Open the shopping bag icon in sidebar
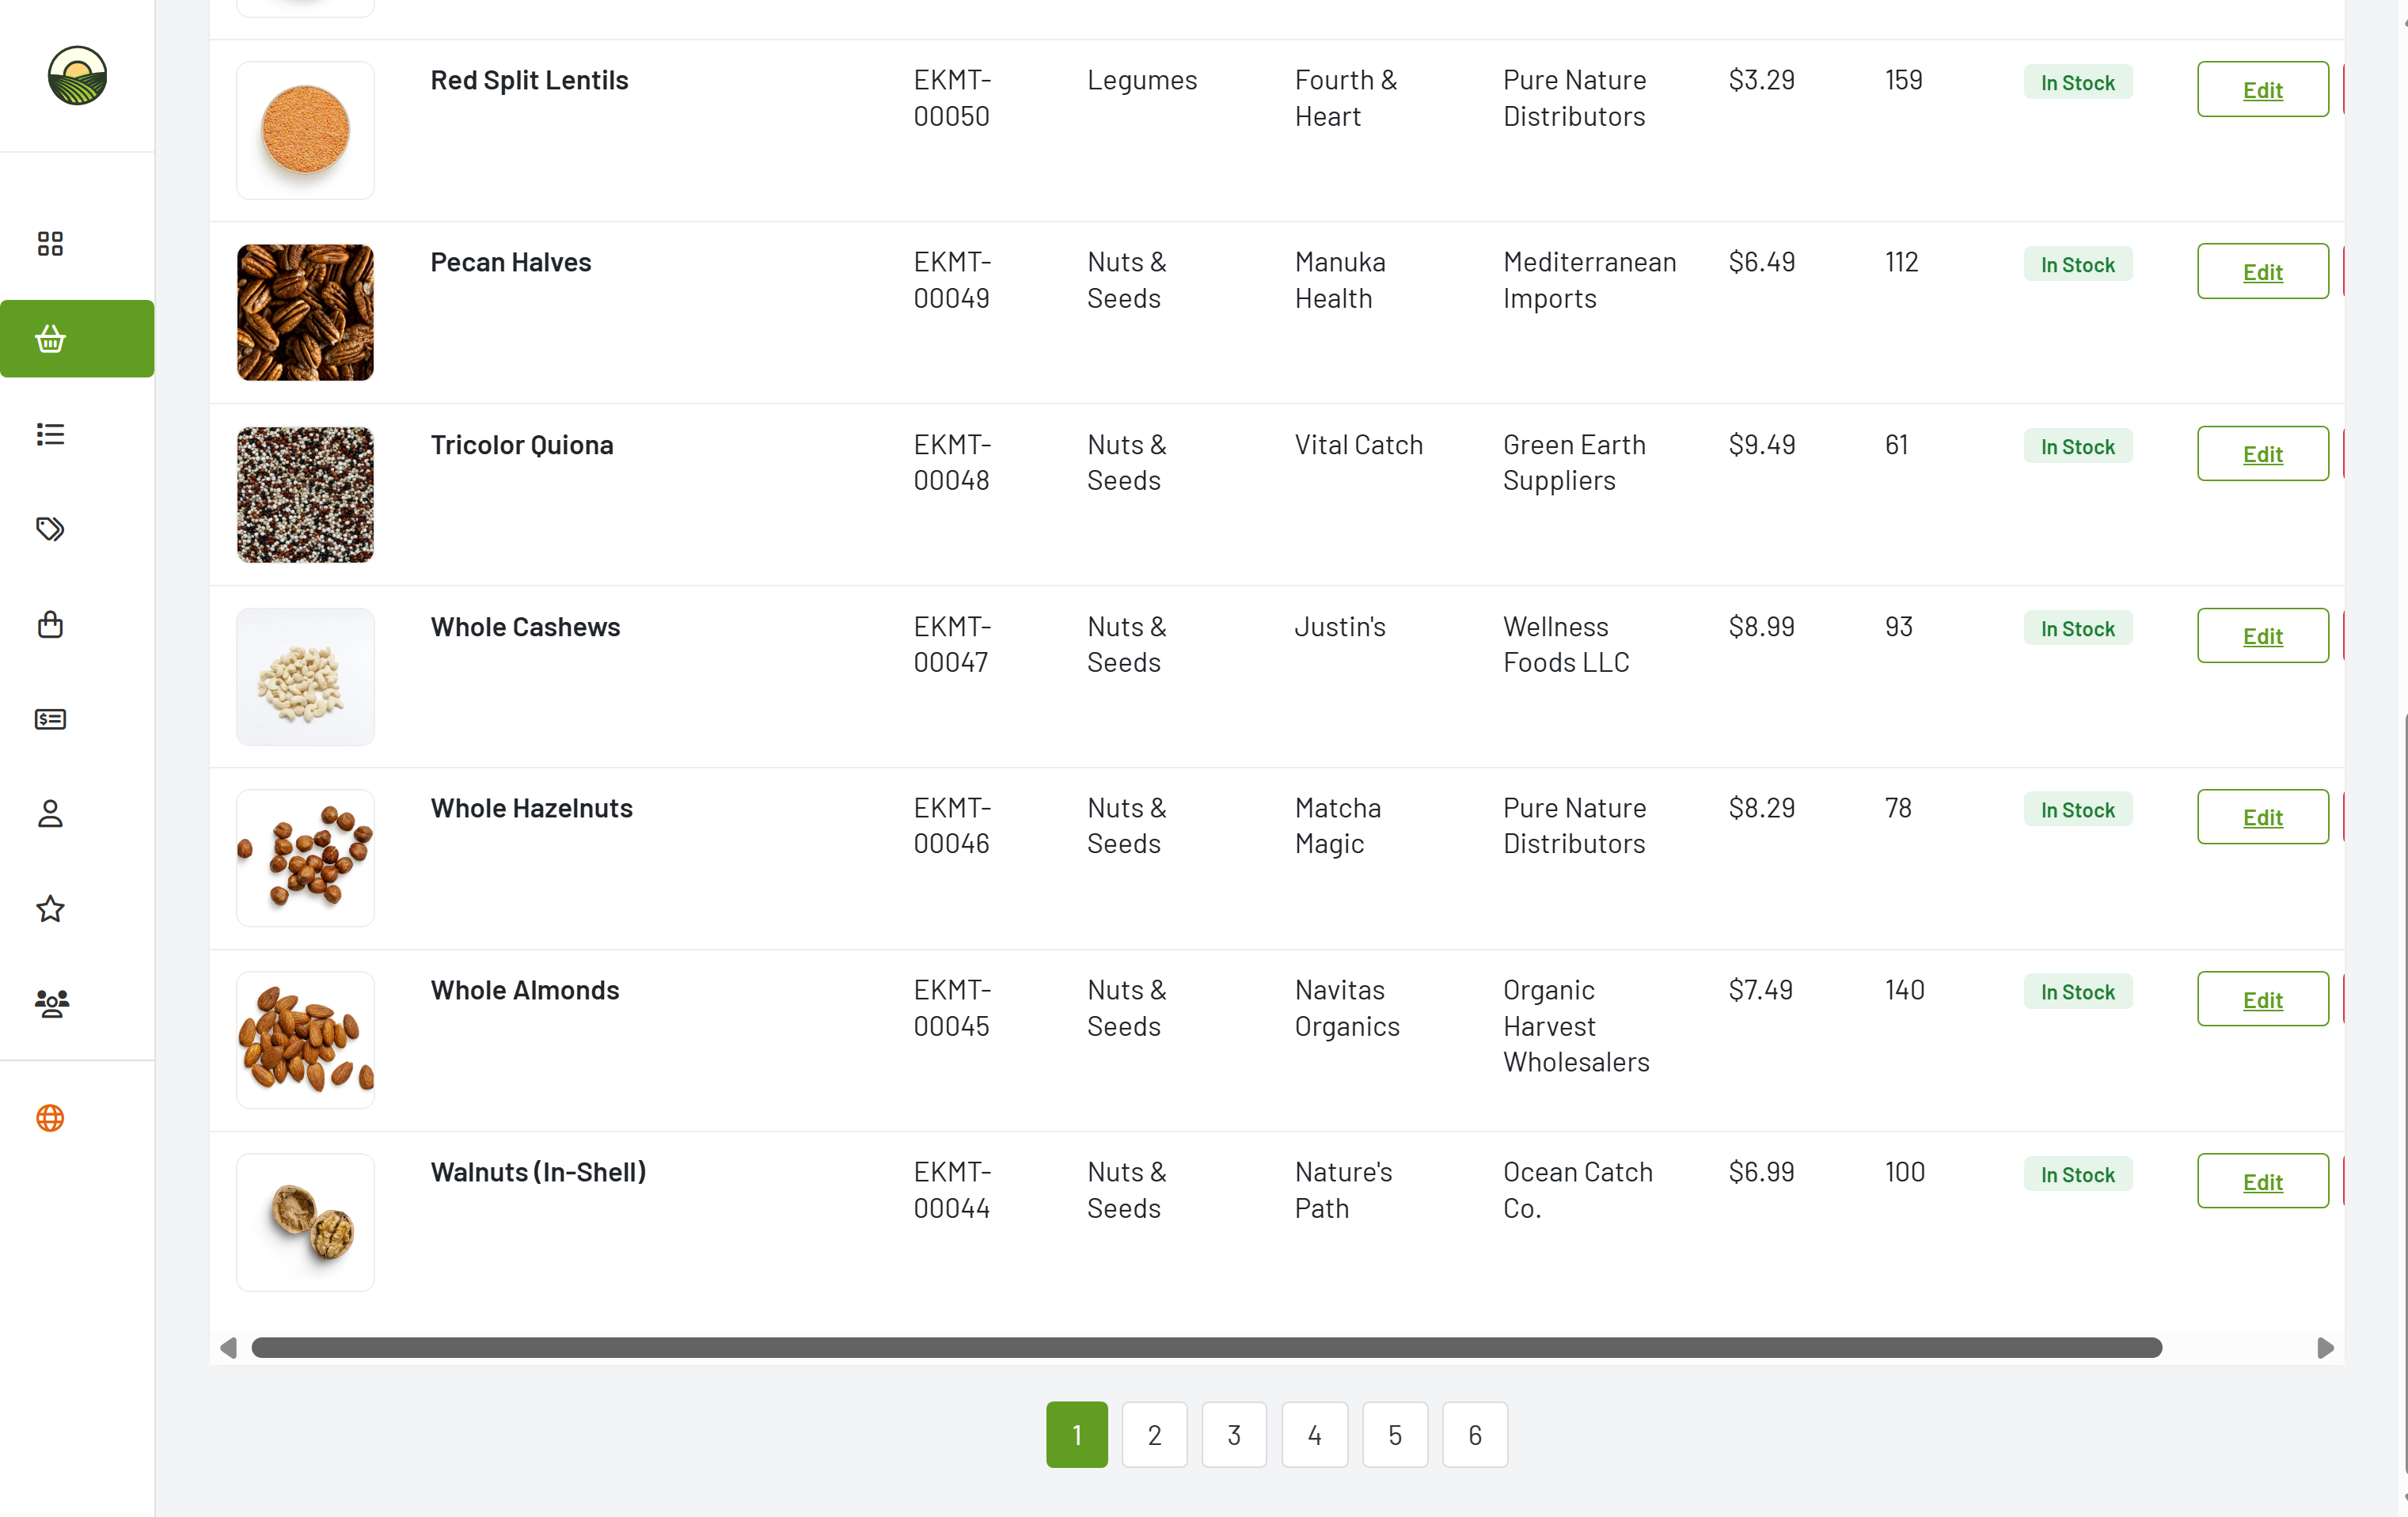This screenshot has height=1517, width=2408. coord(50,624)
